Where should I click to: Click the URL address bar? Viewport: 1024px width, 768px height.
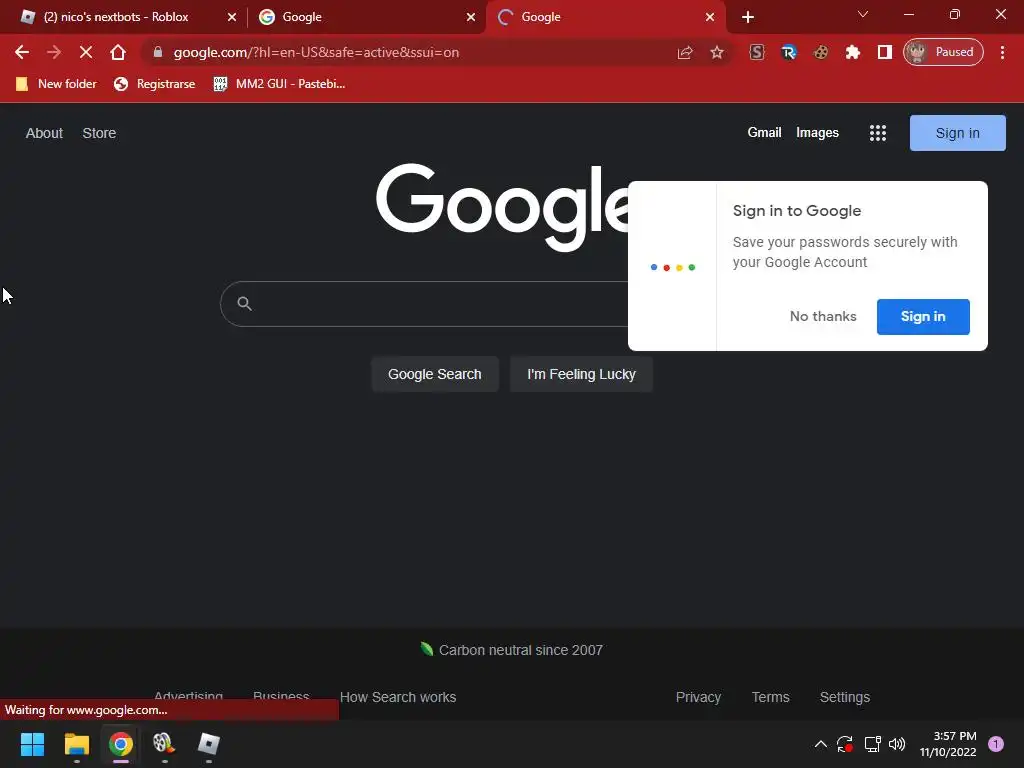click(x=418, y=52)
